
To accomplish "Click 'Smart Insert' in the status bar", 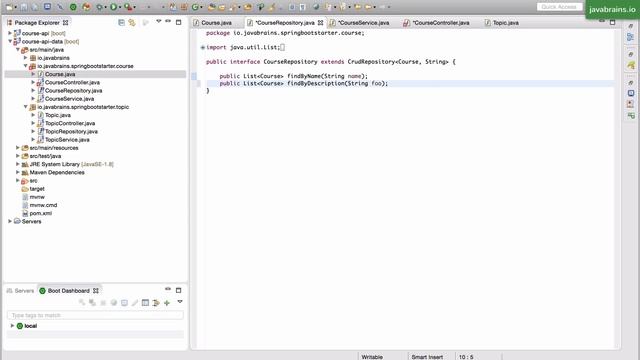I will [427, 357].
